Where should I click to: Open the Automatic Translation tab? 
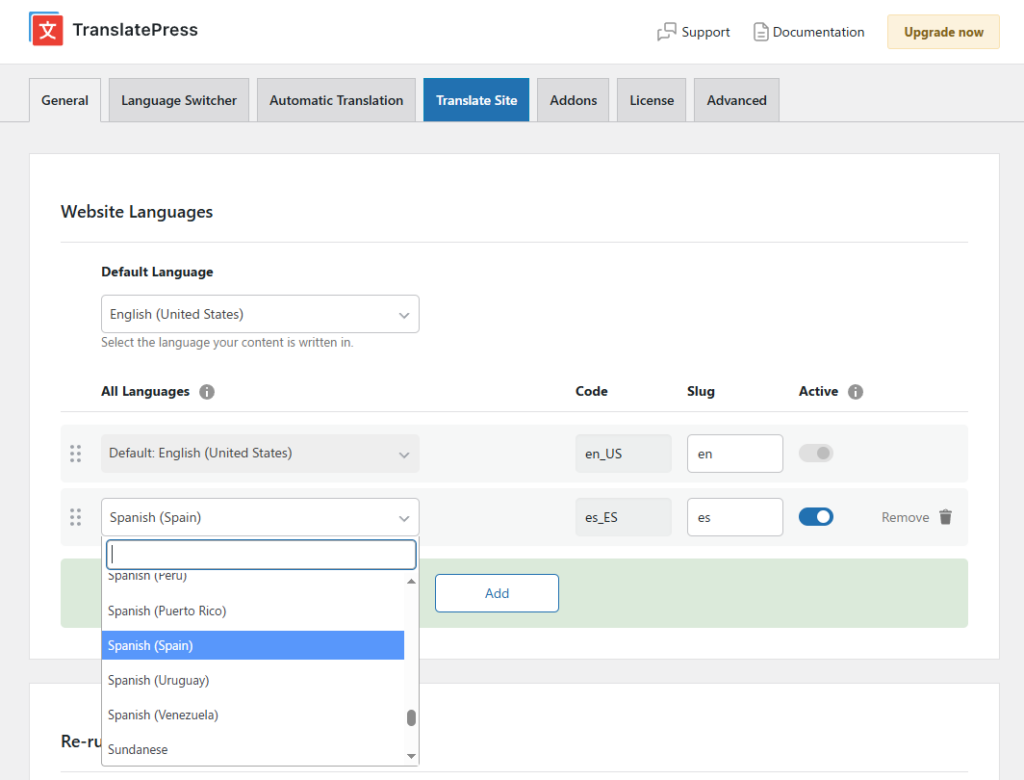tap(336, 99)
